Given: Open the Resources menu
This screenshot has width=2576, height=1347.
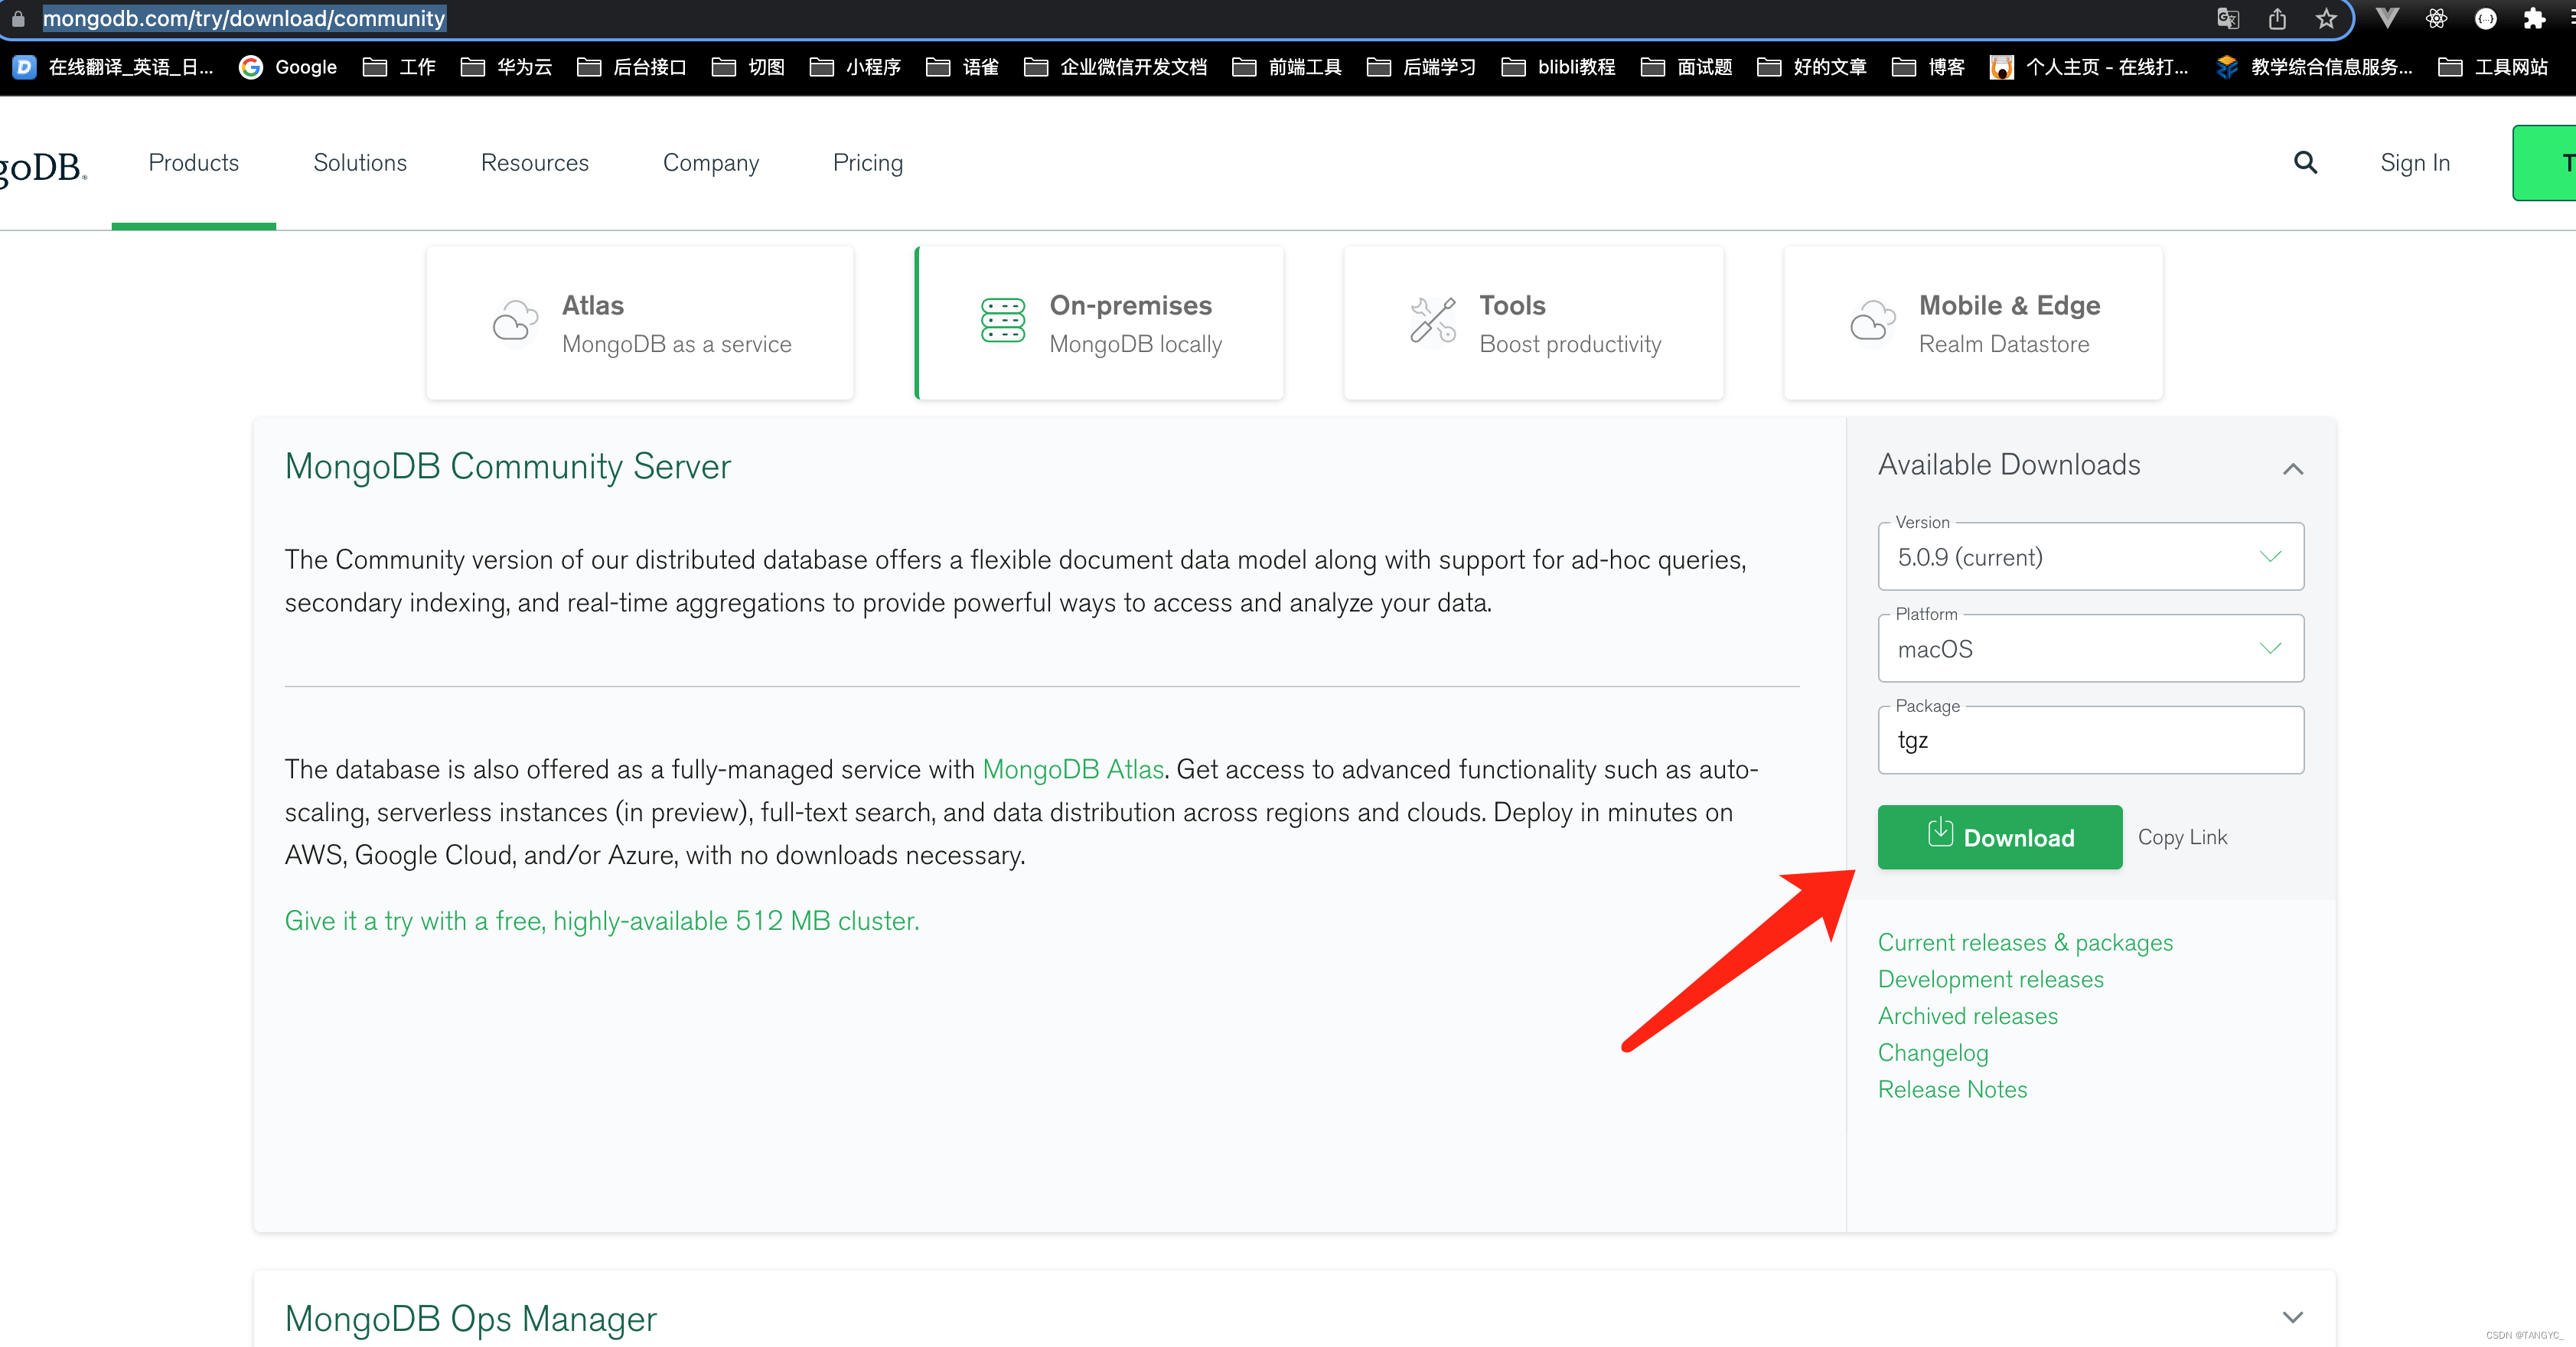Looking at the screenshot, I should click(x=535, y=163).
